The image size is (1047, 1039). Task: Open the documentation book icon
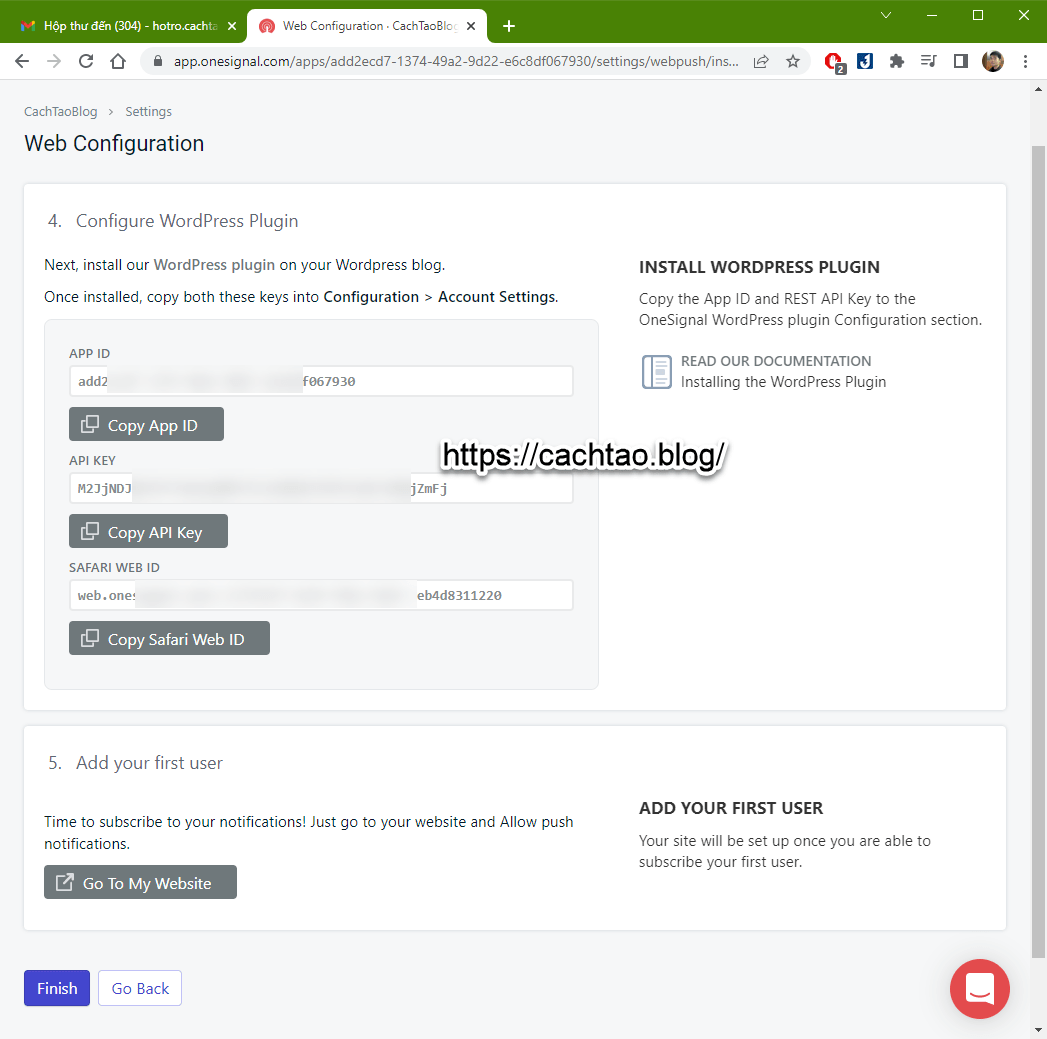pos(656,371)
